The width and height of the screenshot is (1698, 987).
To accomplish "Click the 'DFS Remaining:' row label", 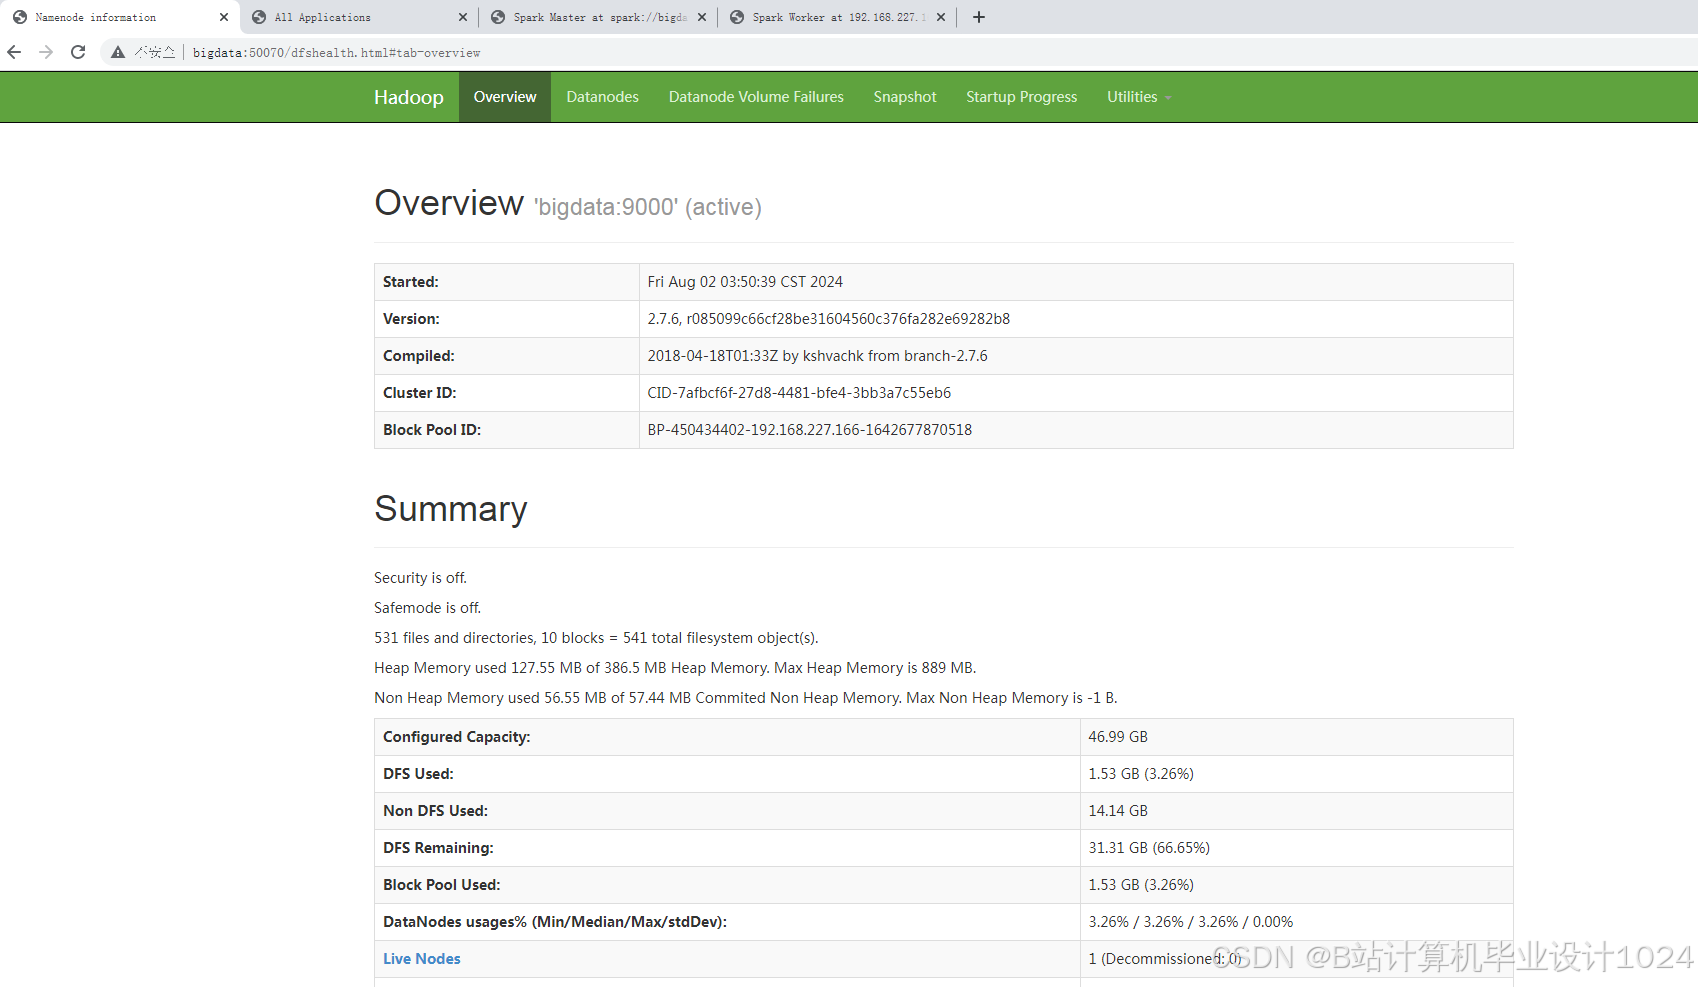I will click(x=438, y=848).
